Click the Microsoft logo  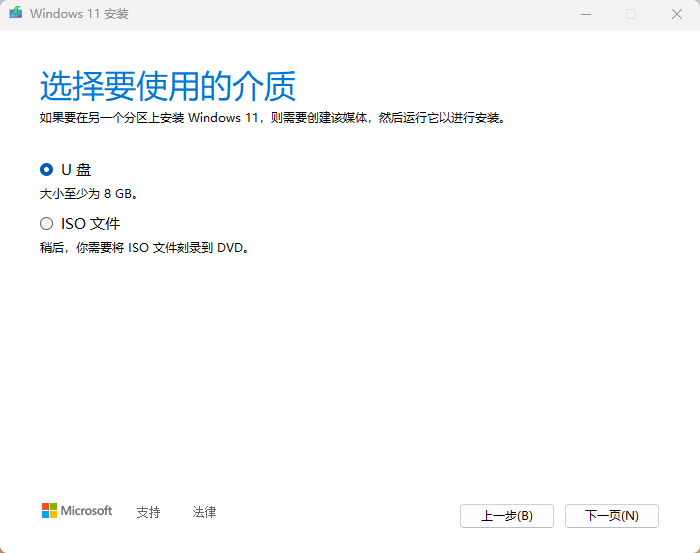77,511
